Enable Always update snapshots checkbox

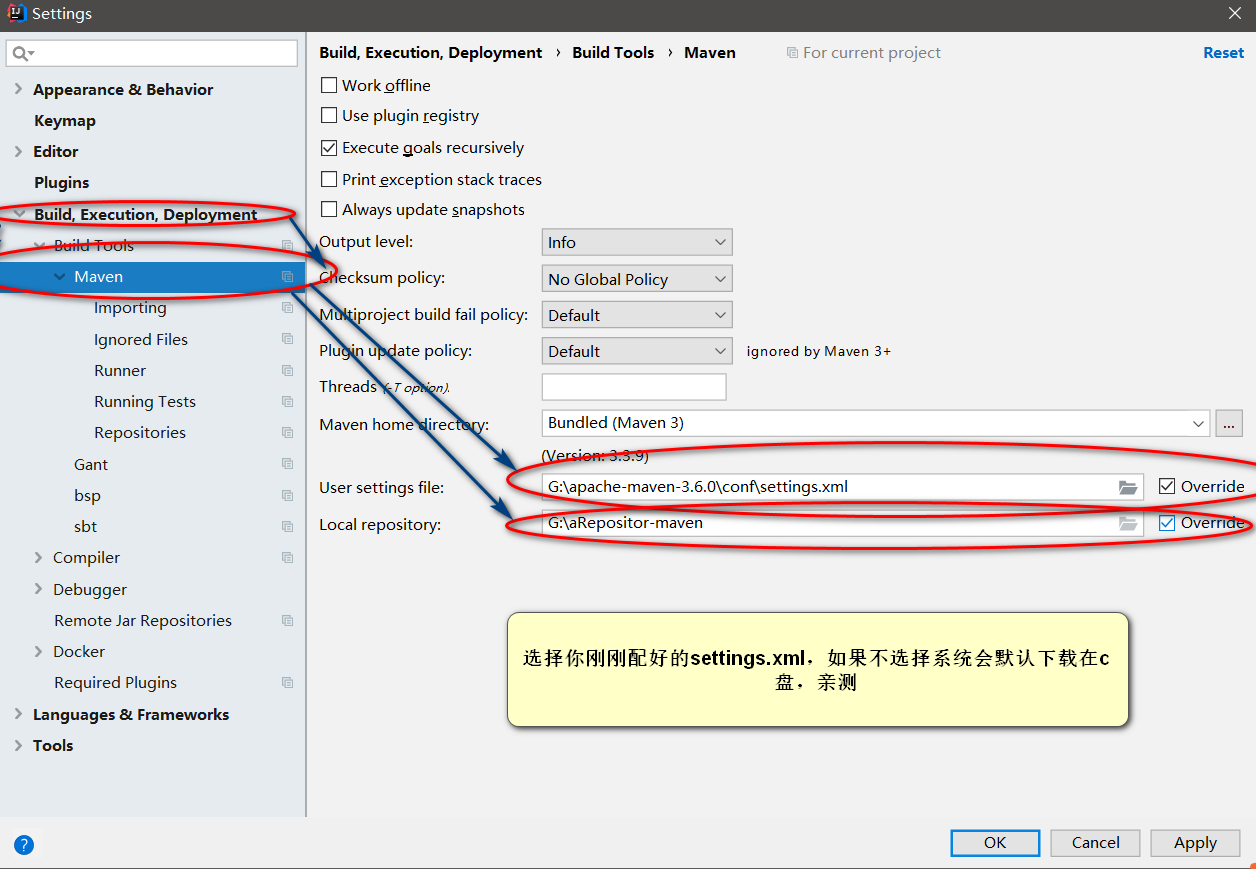(x=329, y=210)
